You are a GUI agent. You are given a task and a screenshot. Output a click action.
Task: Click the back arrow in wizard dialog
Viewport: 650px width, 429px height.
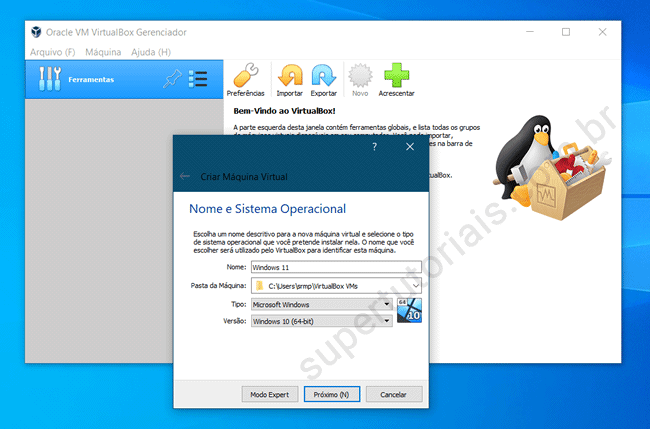coord(184,176)
